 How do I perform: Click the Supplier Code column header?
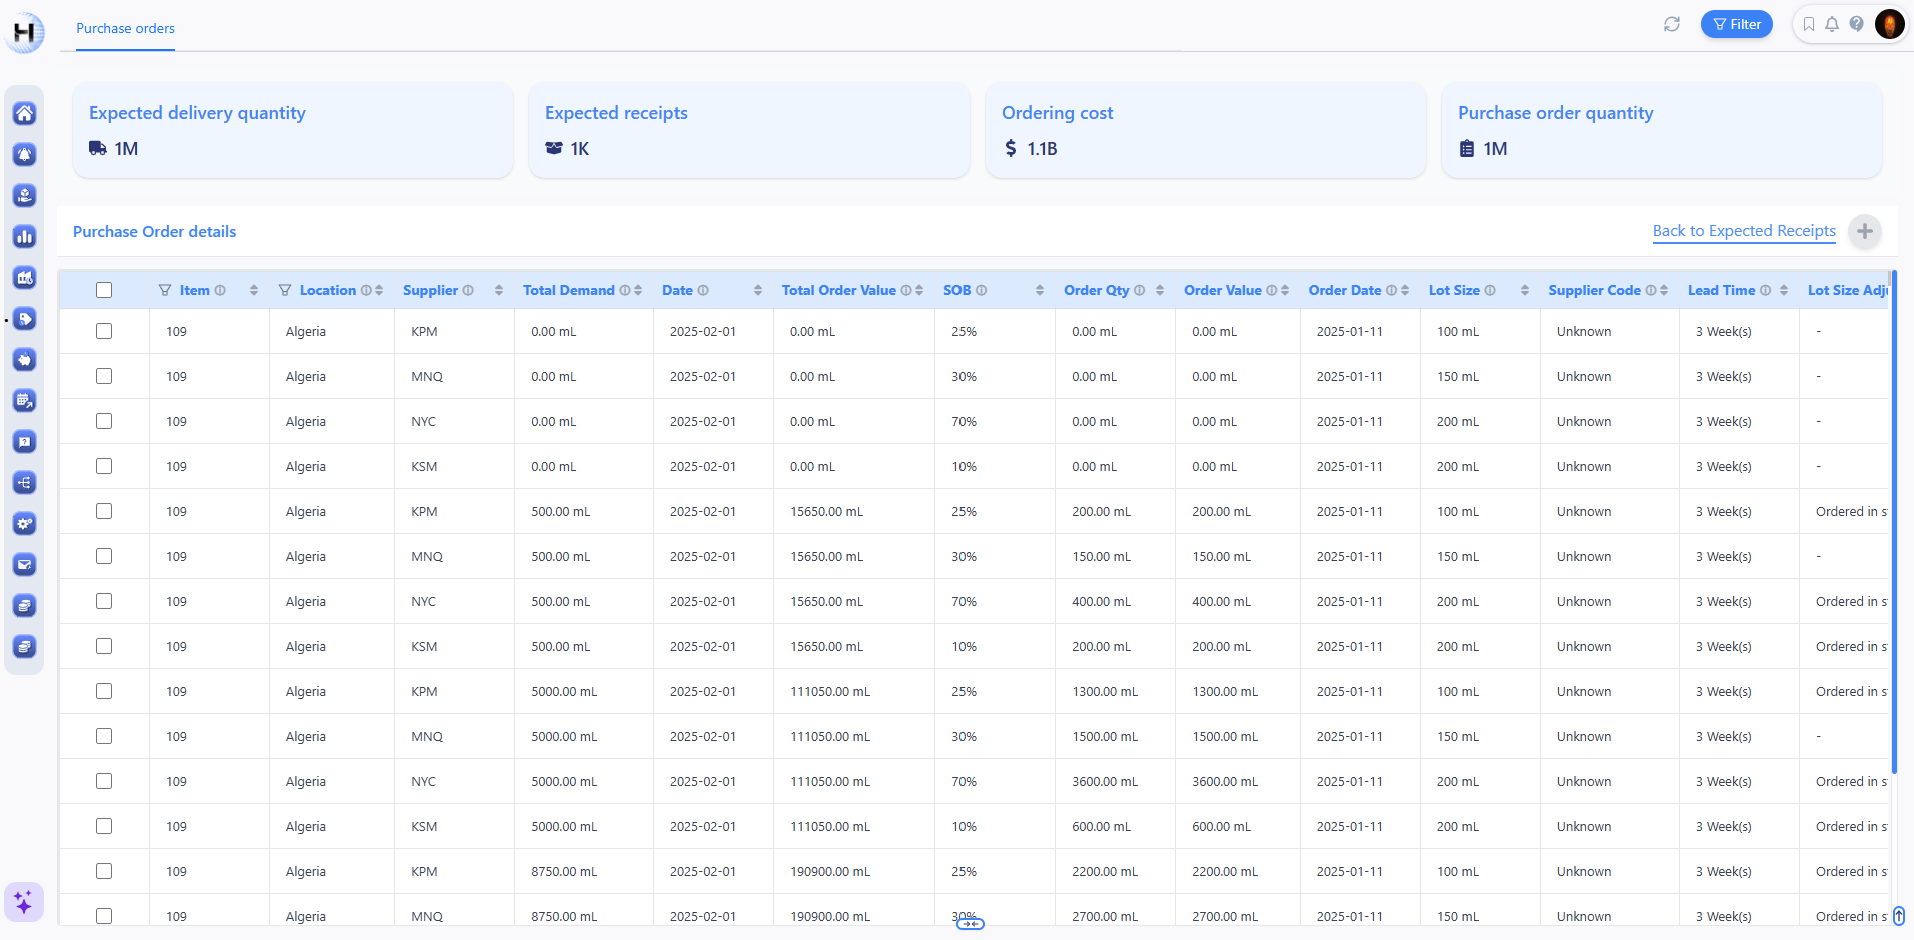1595,290
